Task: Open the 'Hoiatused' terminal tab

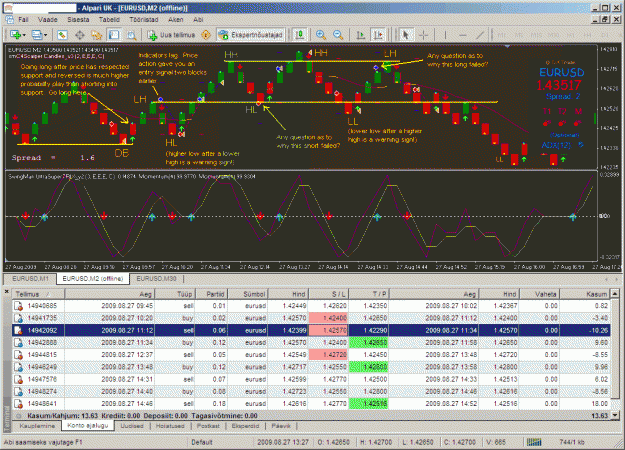Action: coord(170,426)
